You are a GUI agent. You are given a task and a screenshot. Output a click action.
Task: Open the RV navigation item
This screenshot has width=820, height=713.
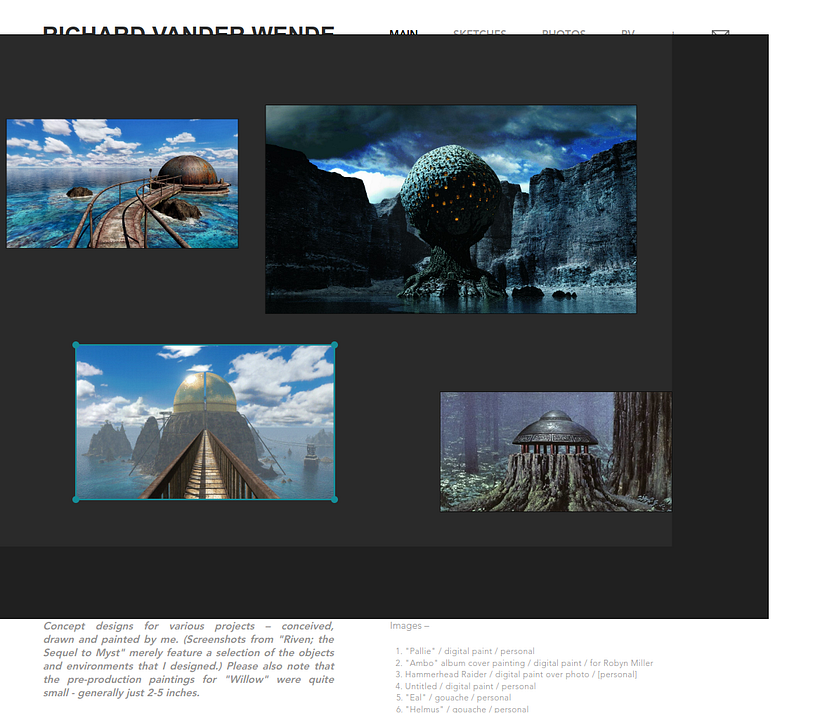pos(628,32)
